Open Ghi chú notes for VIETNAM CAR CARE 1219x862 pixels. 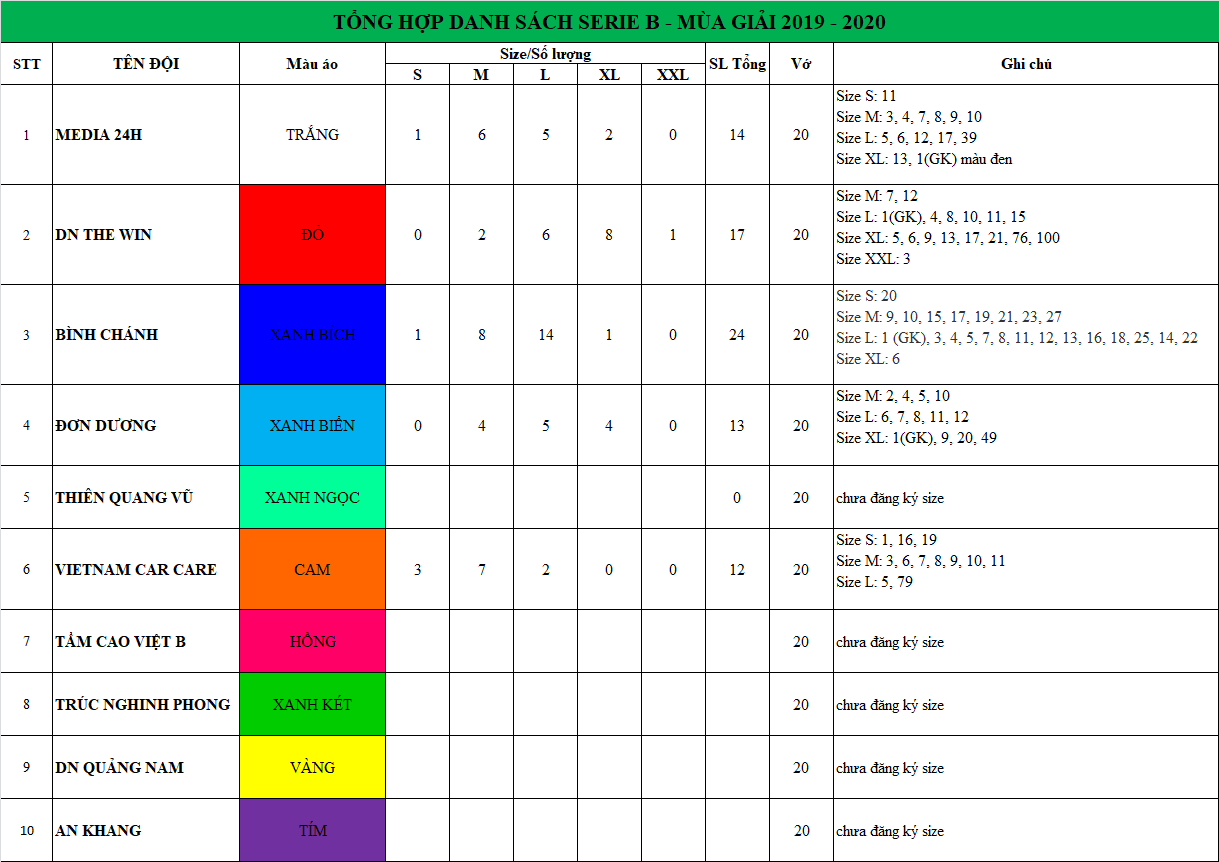pyautogui.click(x=1026, y=570)
